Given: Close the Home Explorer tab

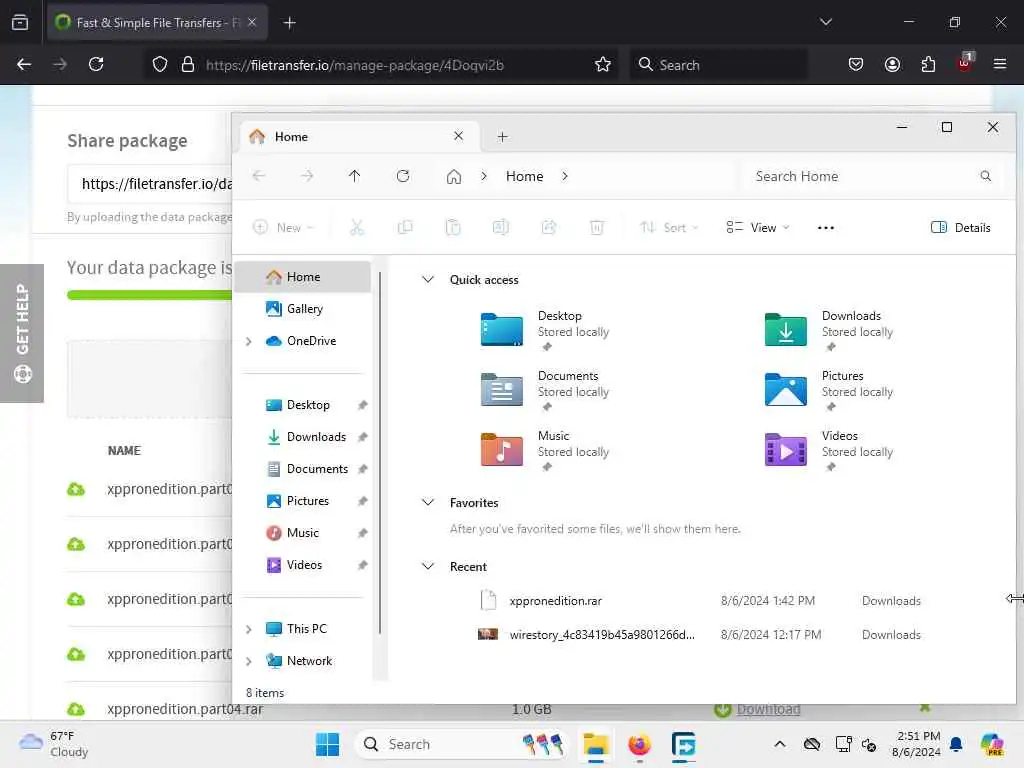Looking at the screenshot, I should pyautogui.click(x=458, y=136).
